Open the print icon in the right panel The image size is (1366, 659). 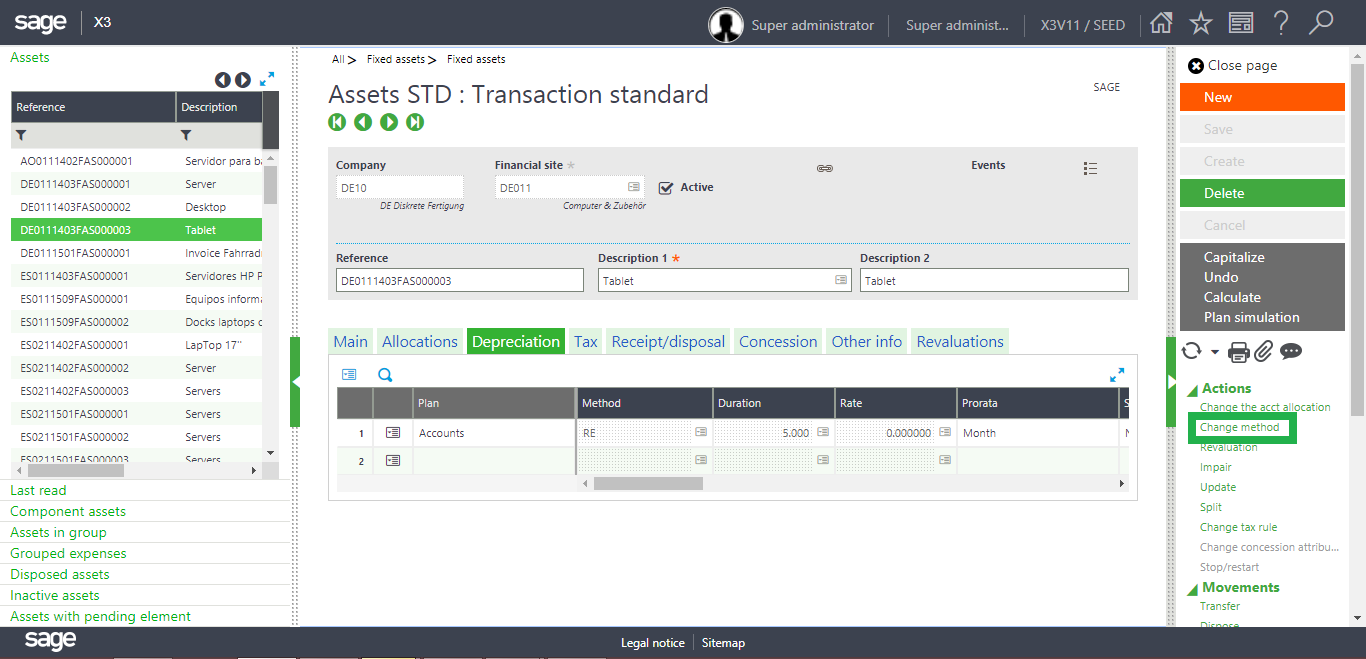tap(1238, 351)
